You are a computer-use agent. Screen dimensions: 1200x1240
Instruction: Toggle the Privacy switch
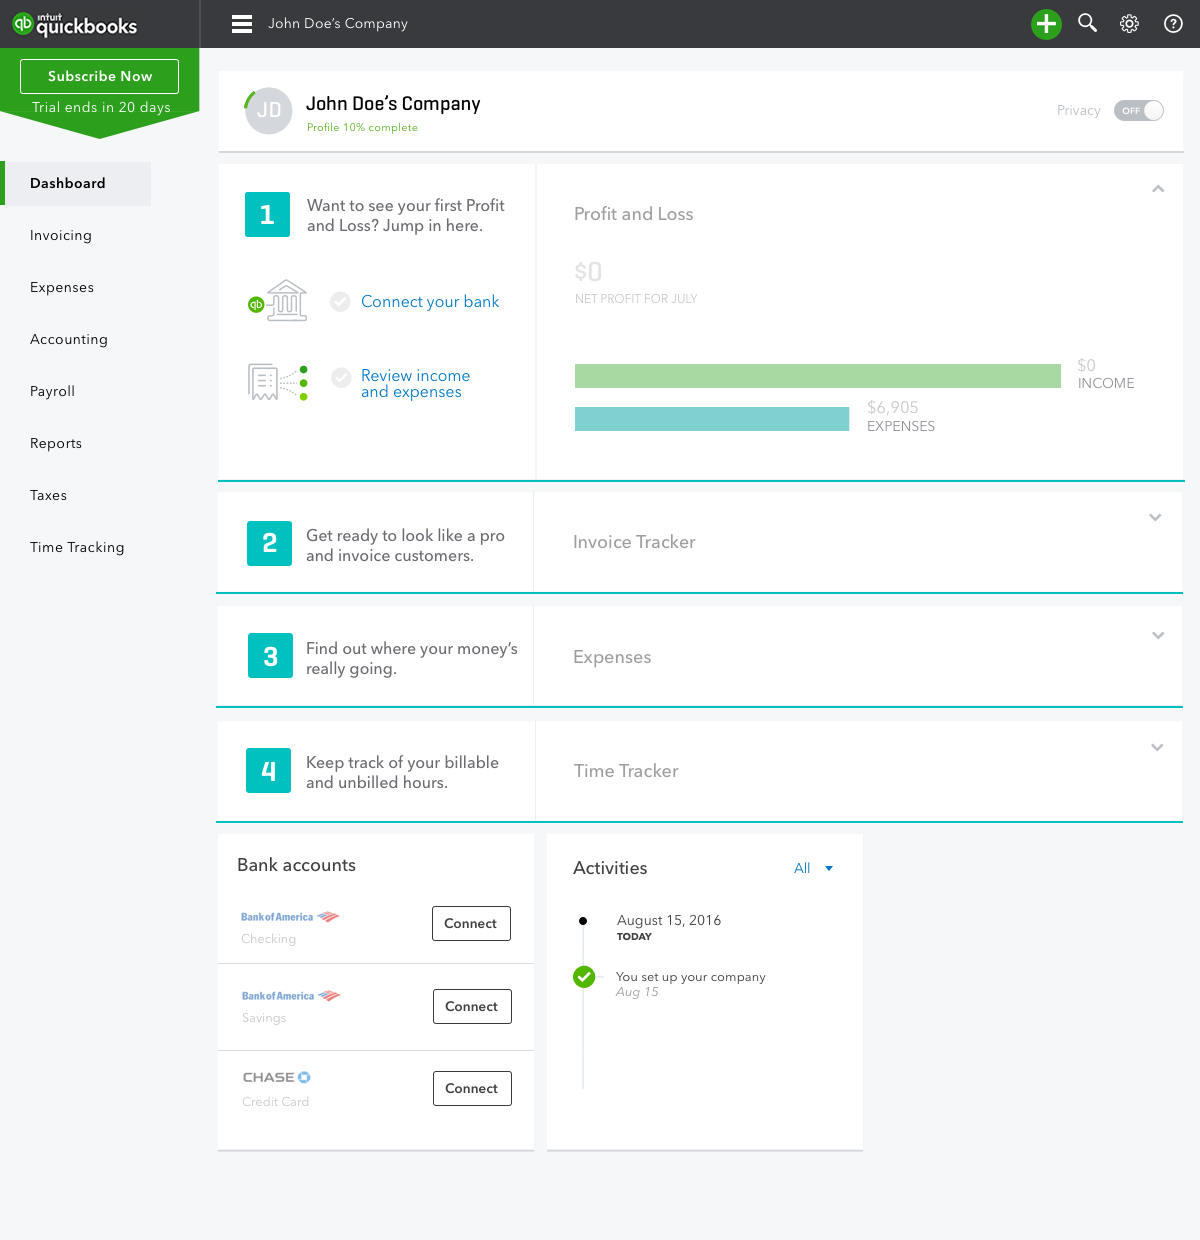coord(1139,110)
